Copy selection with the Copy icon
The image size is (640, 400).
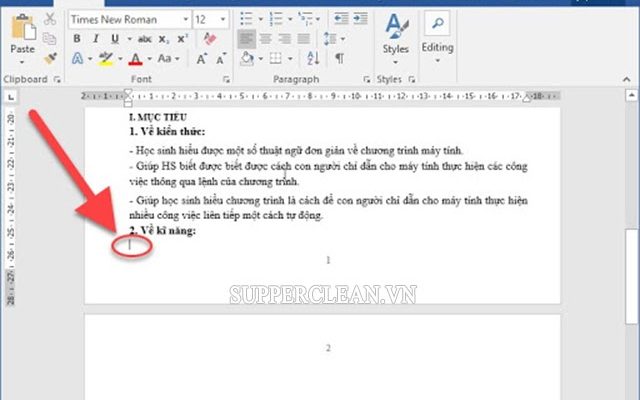[50, 39]
